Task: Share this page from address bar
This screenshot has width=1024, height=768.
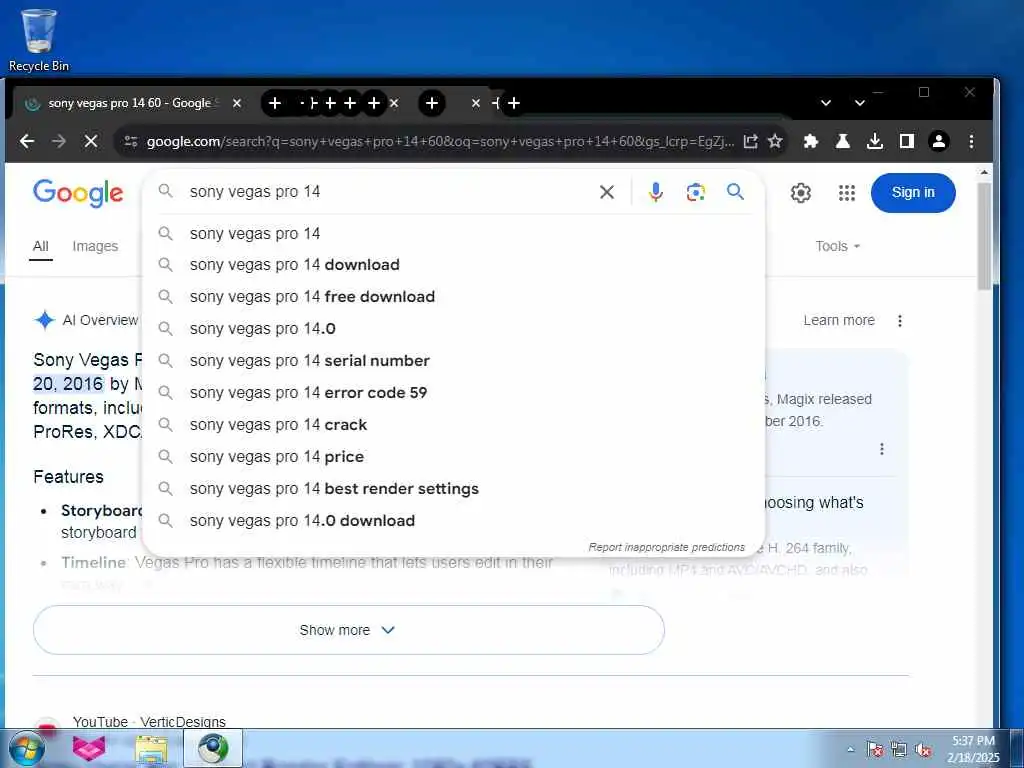Action: [x=750, y=141]
